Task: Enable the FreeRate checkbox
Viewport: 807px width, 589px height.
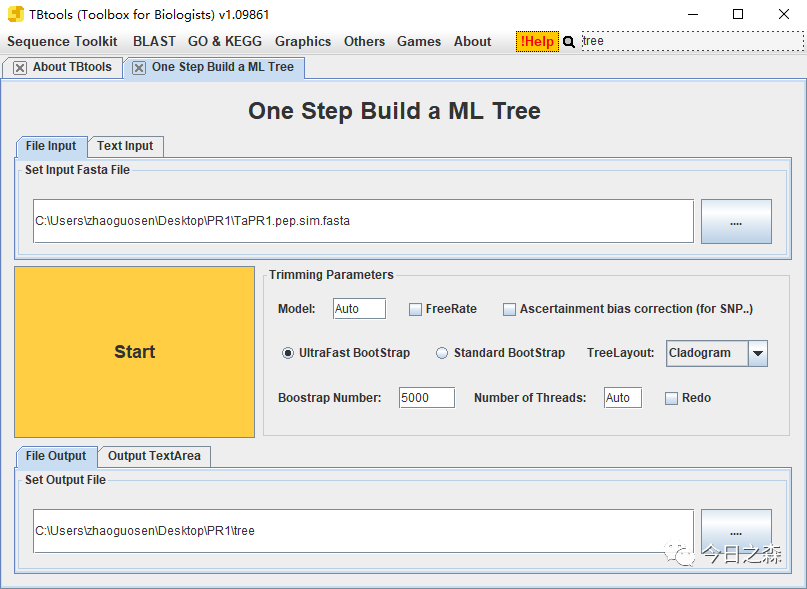Action: [415, 309]
